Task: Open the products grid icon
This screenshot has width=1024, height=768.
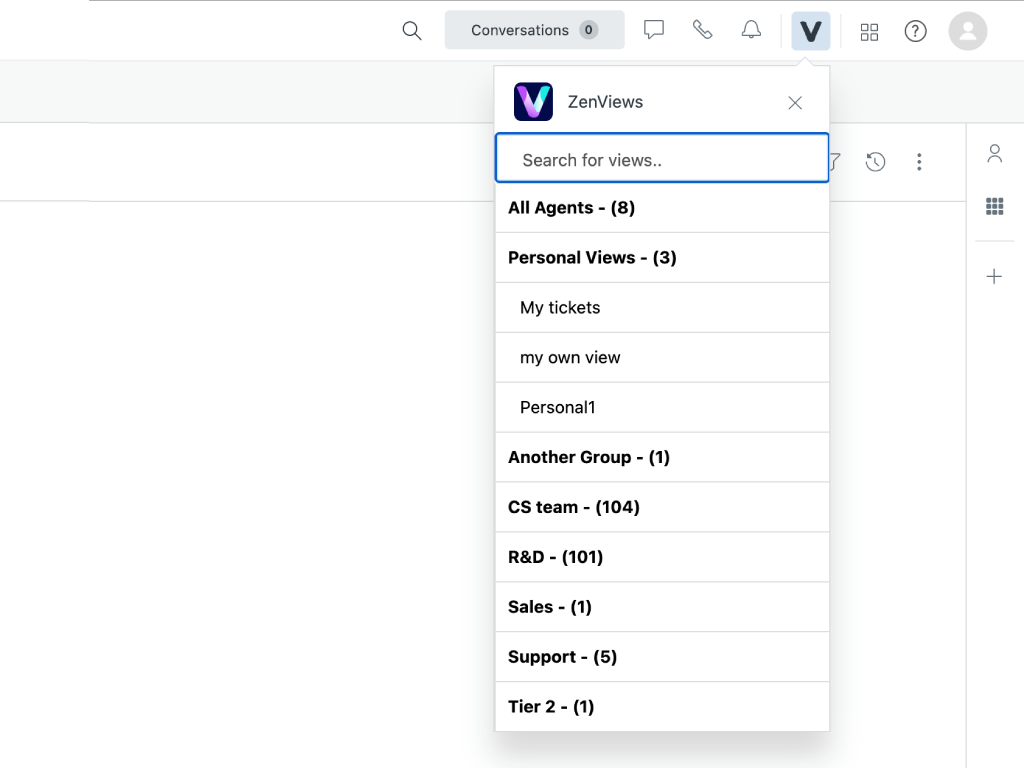Action: coord(869,31)
